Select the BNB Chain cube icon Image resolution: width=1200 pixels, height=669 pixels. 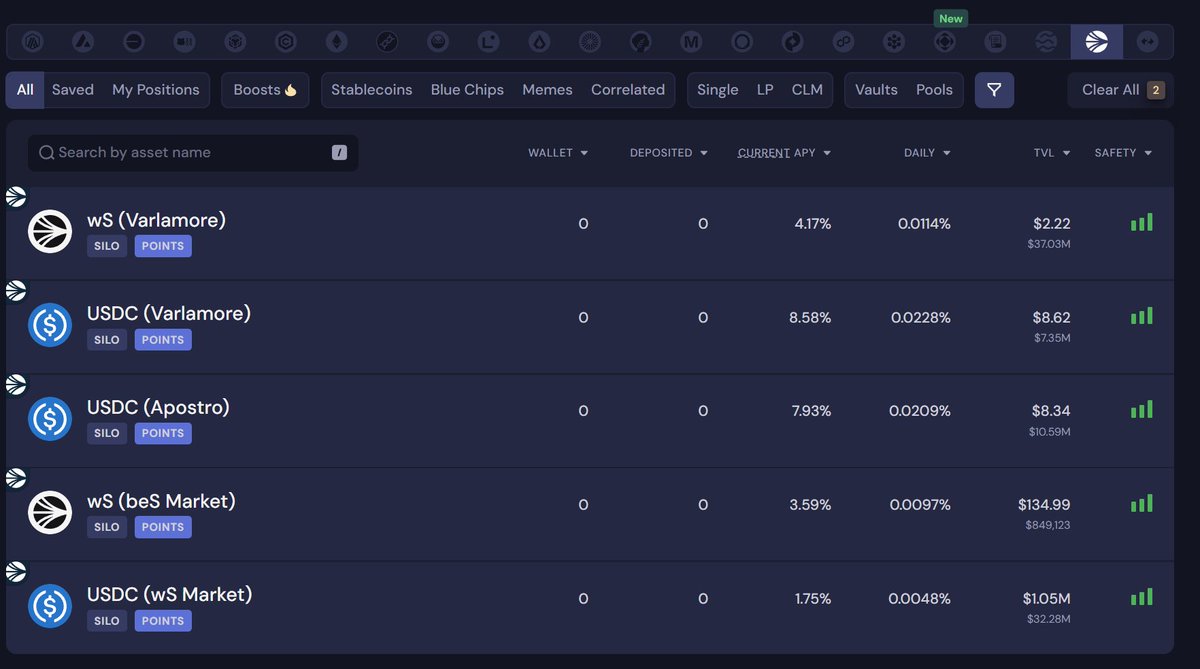[237, 42]
